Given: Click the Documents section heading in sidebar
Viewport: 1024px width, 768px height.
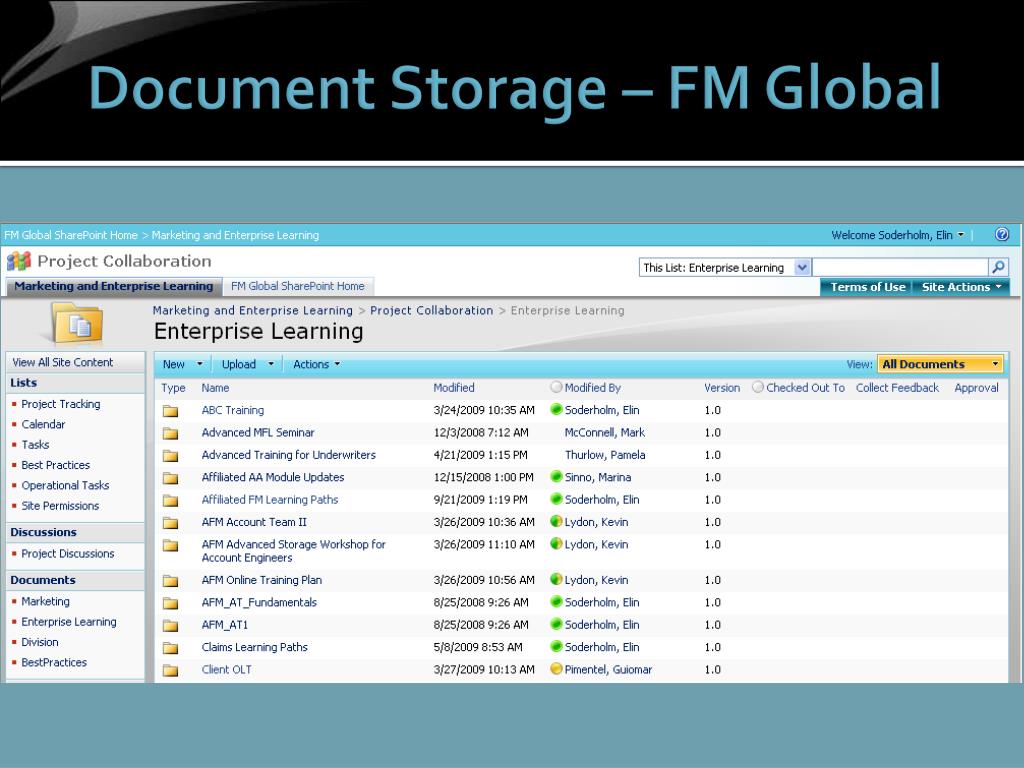Looking at the screenshot, I should (x=43, y=581).
